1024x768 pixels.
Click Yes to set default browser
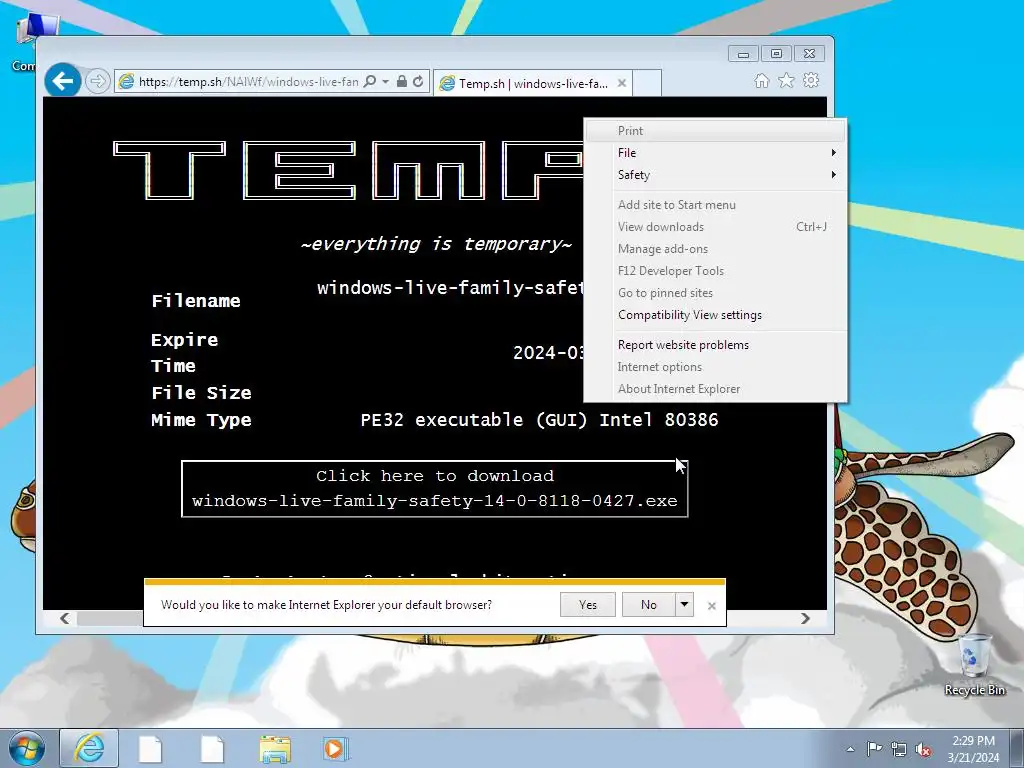tap(588, 605)
